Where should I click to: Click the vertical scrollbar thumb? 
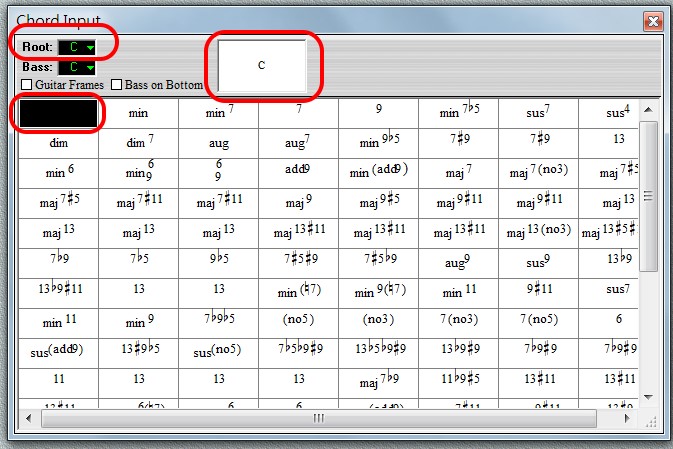coord(648,196)
